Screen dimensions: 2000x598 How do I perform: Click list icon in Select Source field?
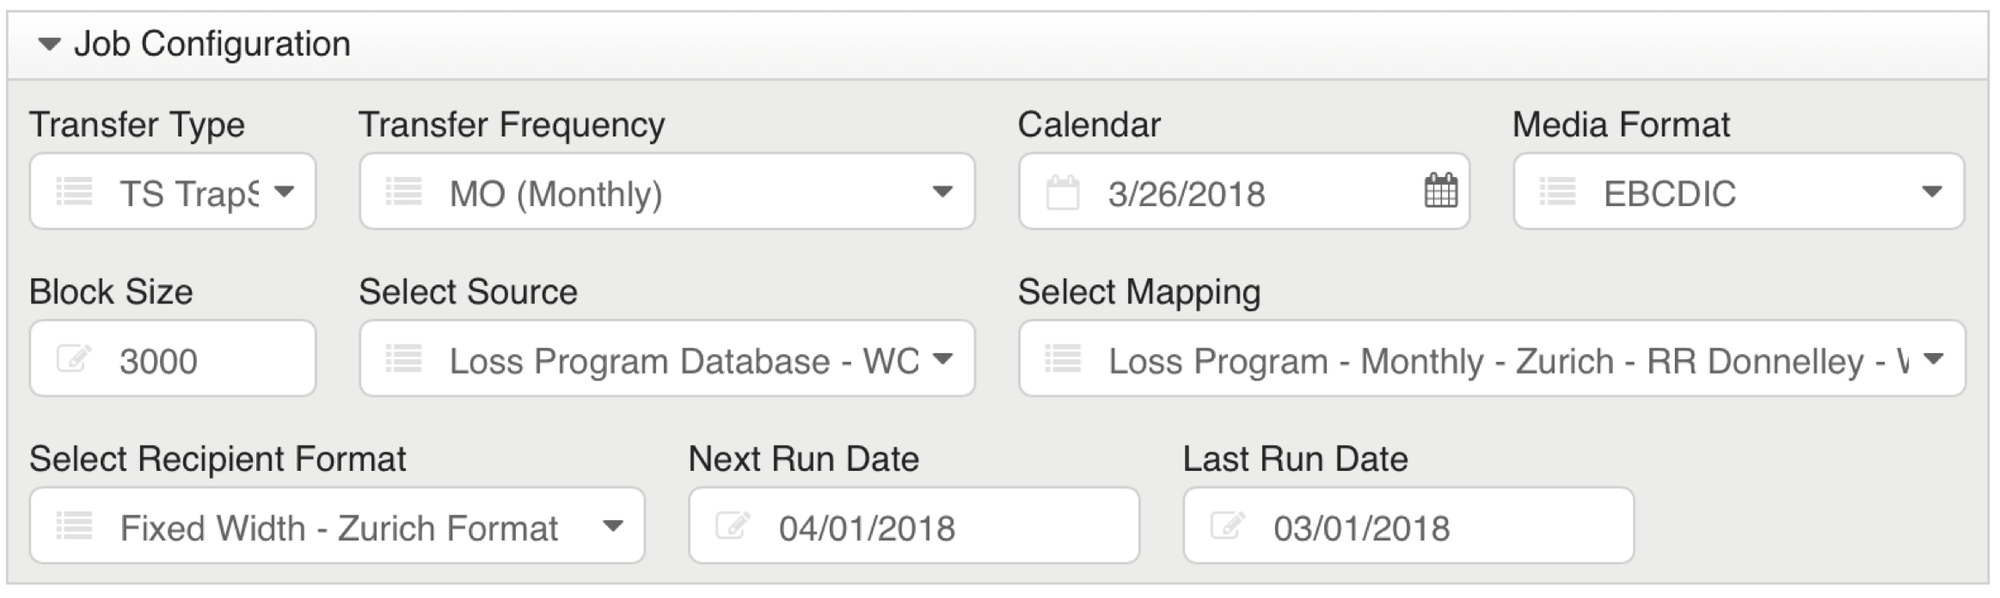click(x=404, y=358)
